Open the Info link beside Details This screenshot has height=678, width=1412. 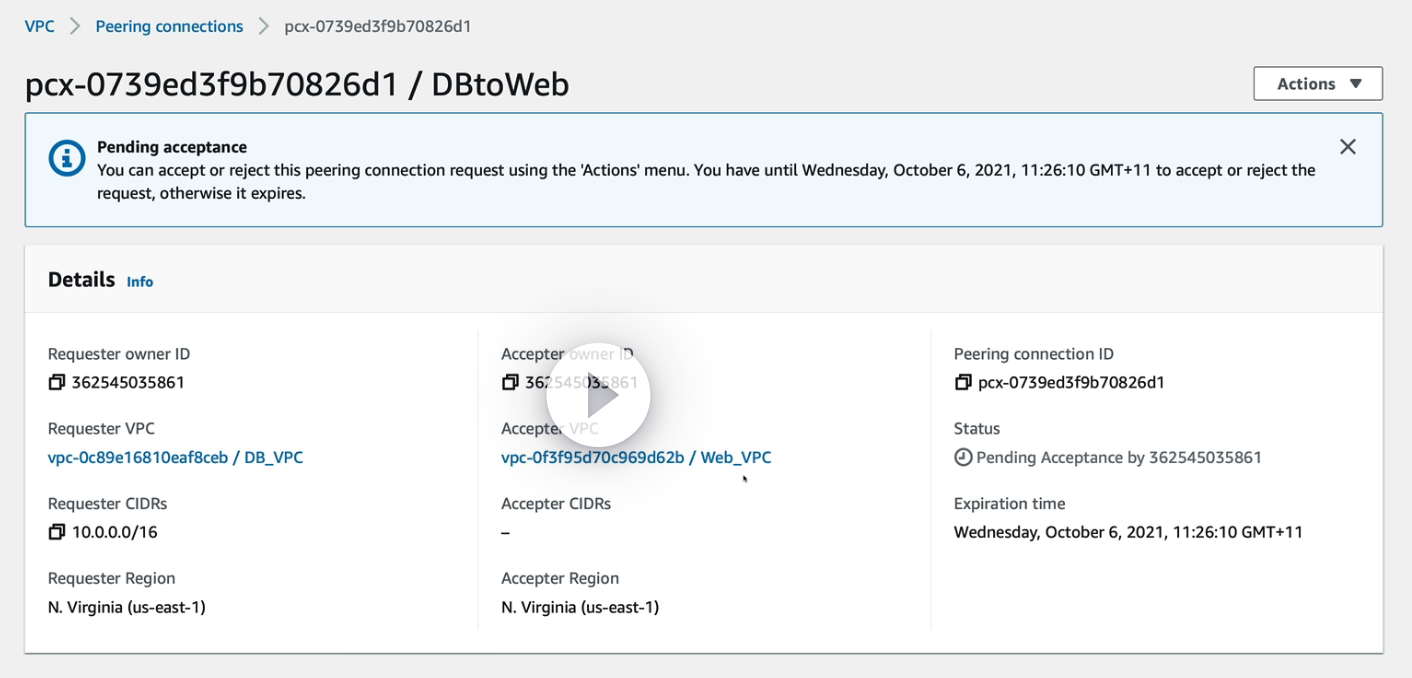140,282
